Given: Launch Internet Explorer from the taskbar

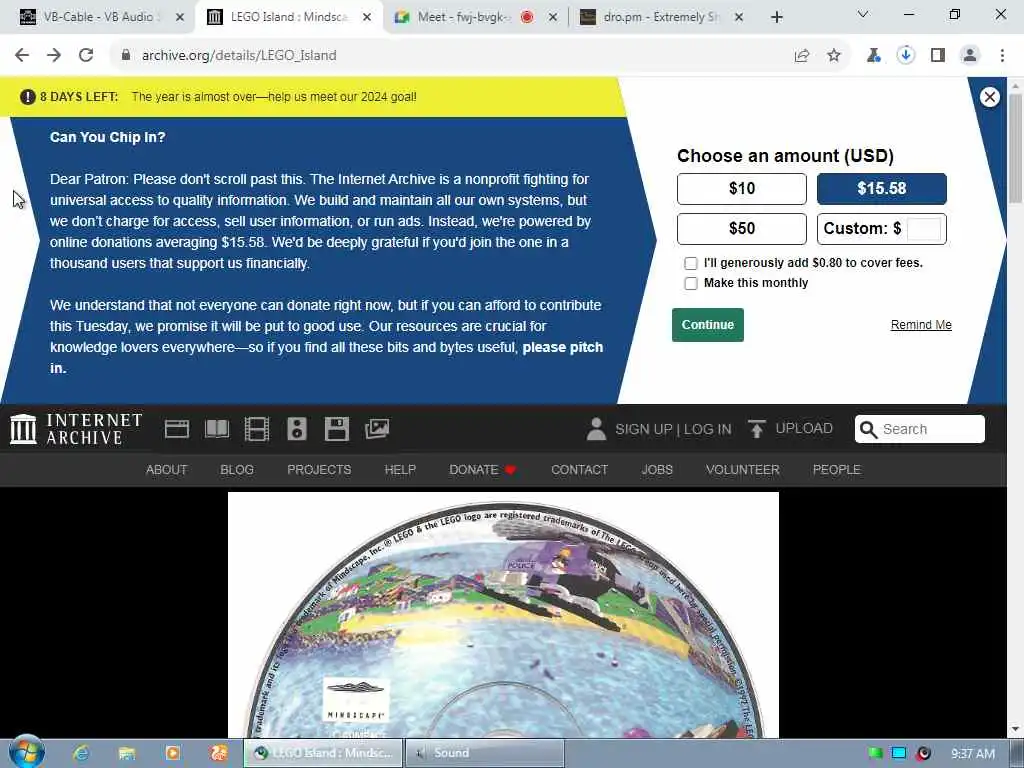Looking at the screenshot, I should (81, 753).
